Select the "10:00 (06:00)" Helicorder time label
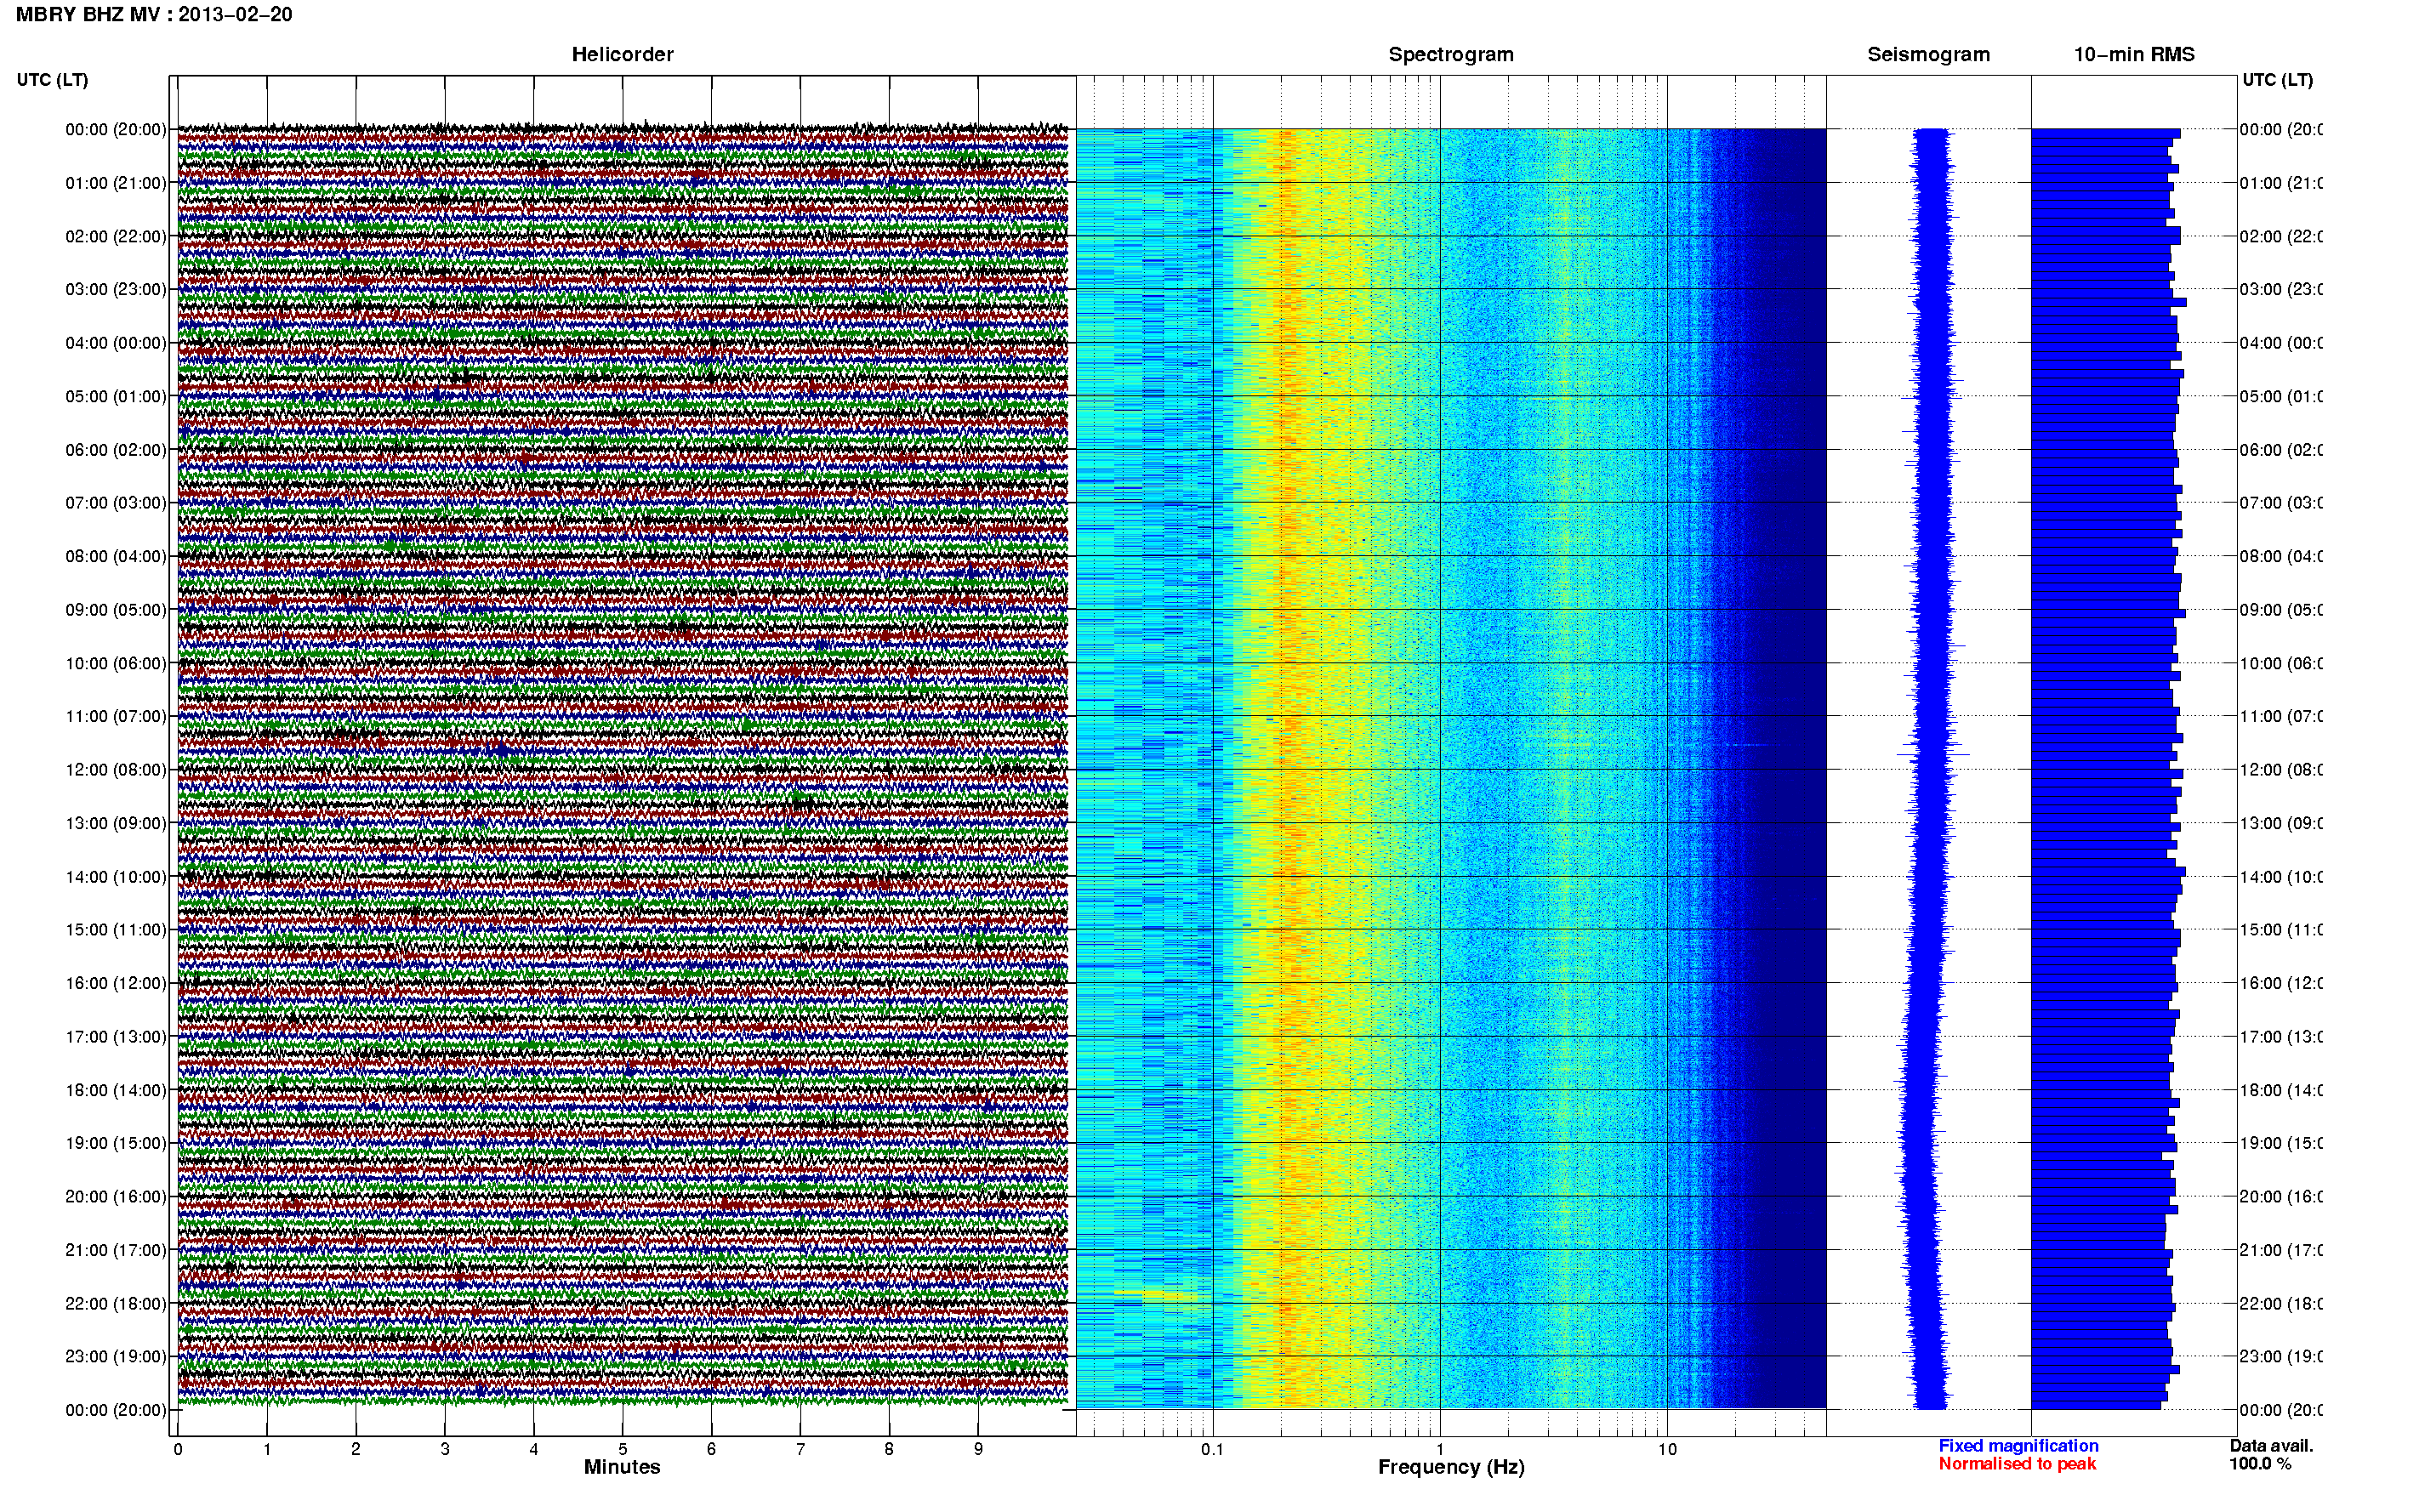2419x1512 pixels. click(x=116, y=663)
